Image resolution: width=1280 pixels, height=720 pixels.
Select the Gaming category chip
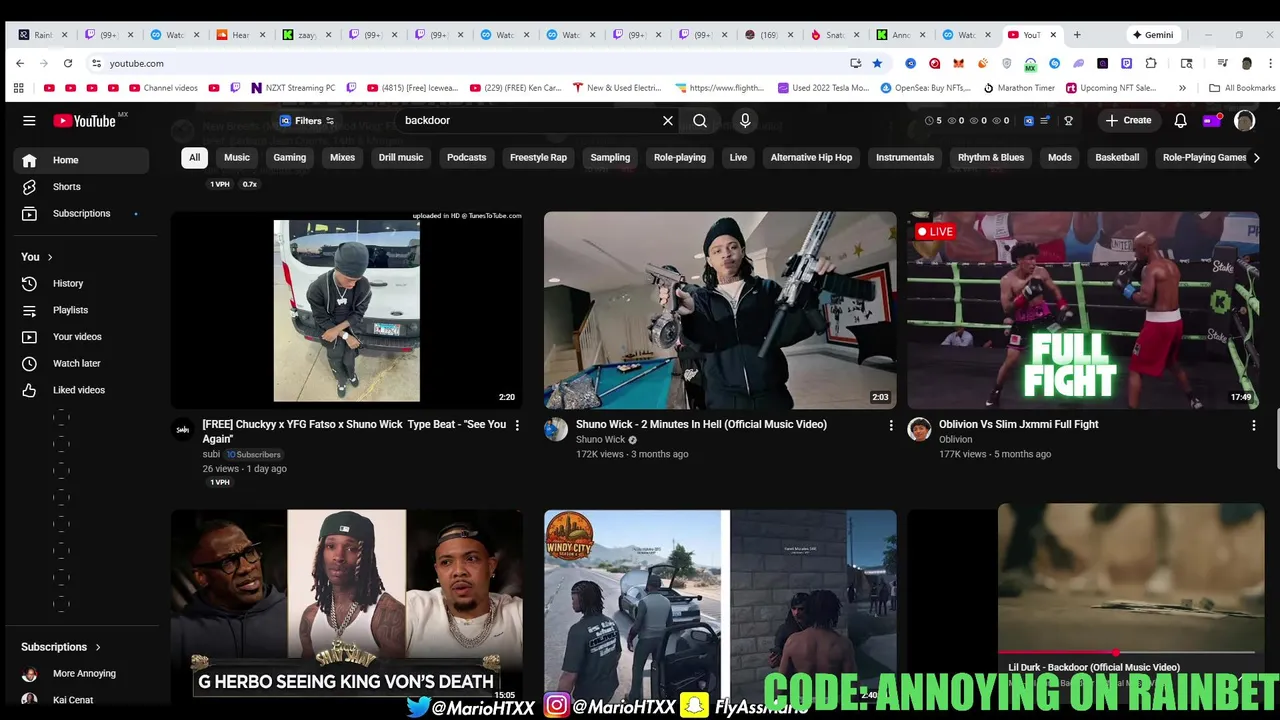click(x=290, y=158)
